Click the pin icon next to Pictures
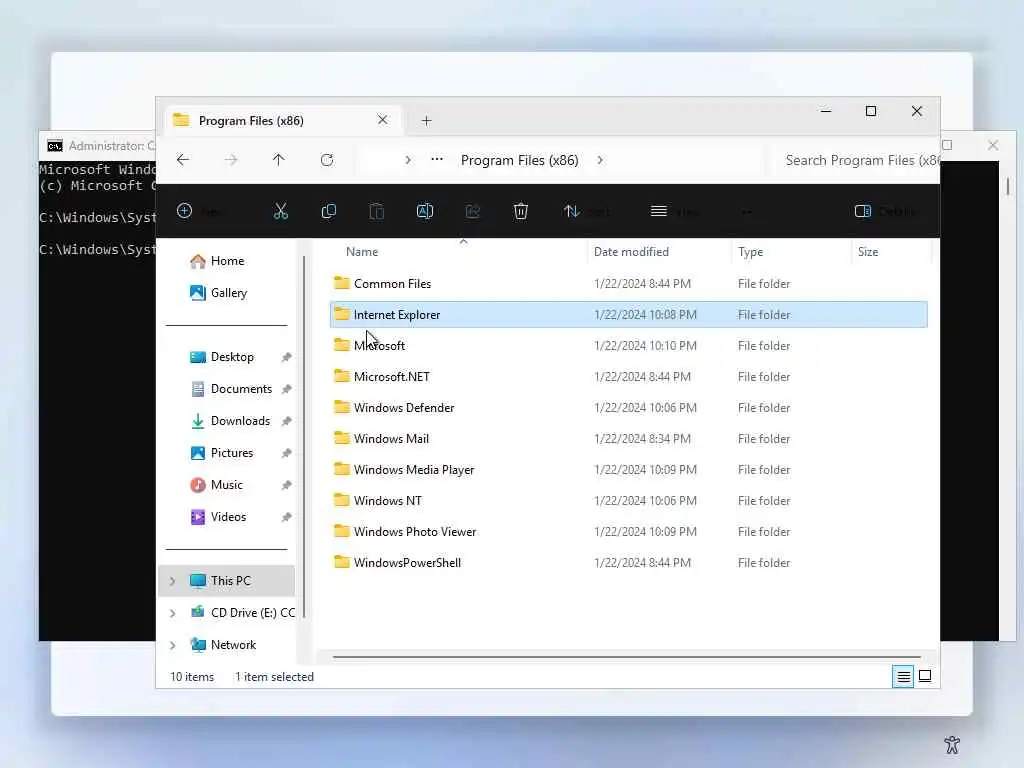 [286, 453]
